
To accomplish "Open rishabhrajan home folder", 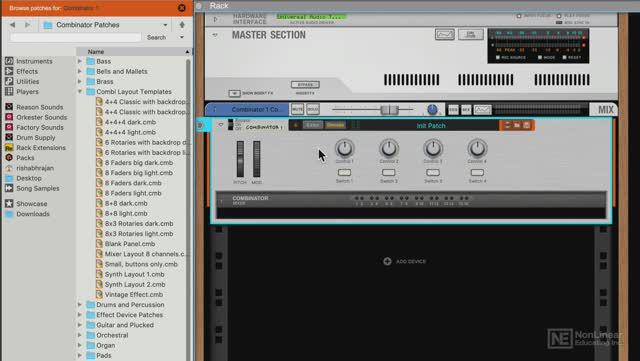I will pos(35,168).
